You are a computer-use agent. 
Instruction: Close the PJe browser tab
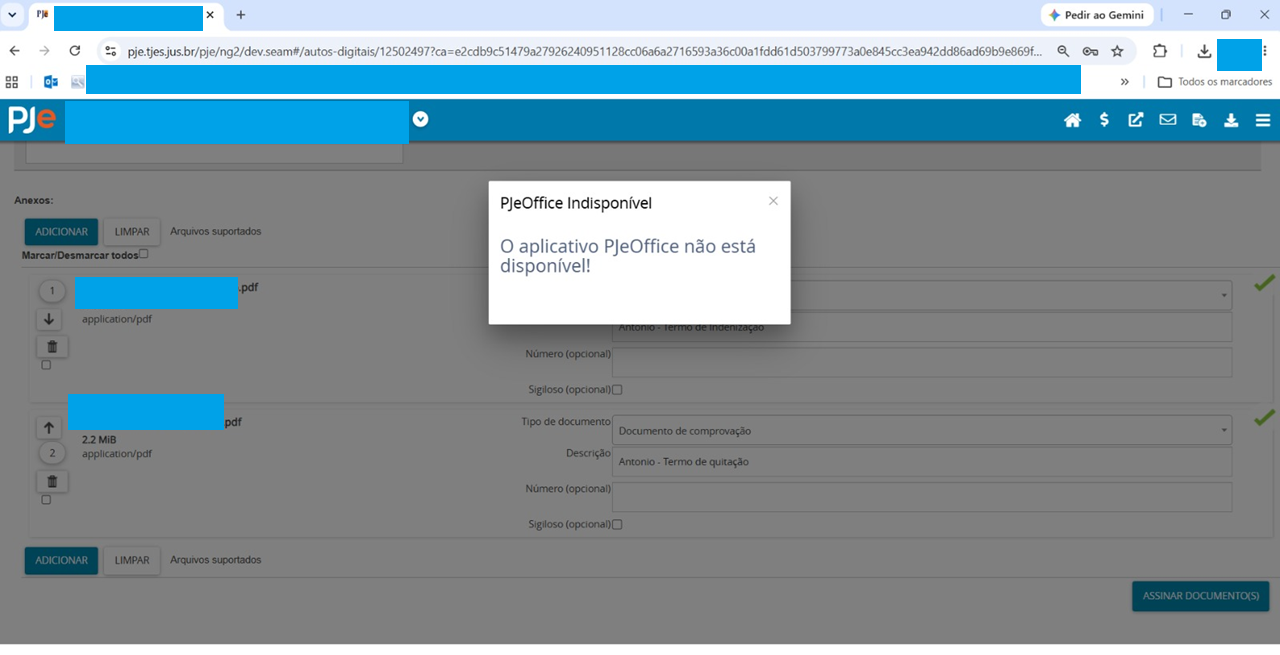click(210, 15)
